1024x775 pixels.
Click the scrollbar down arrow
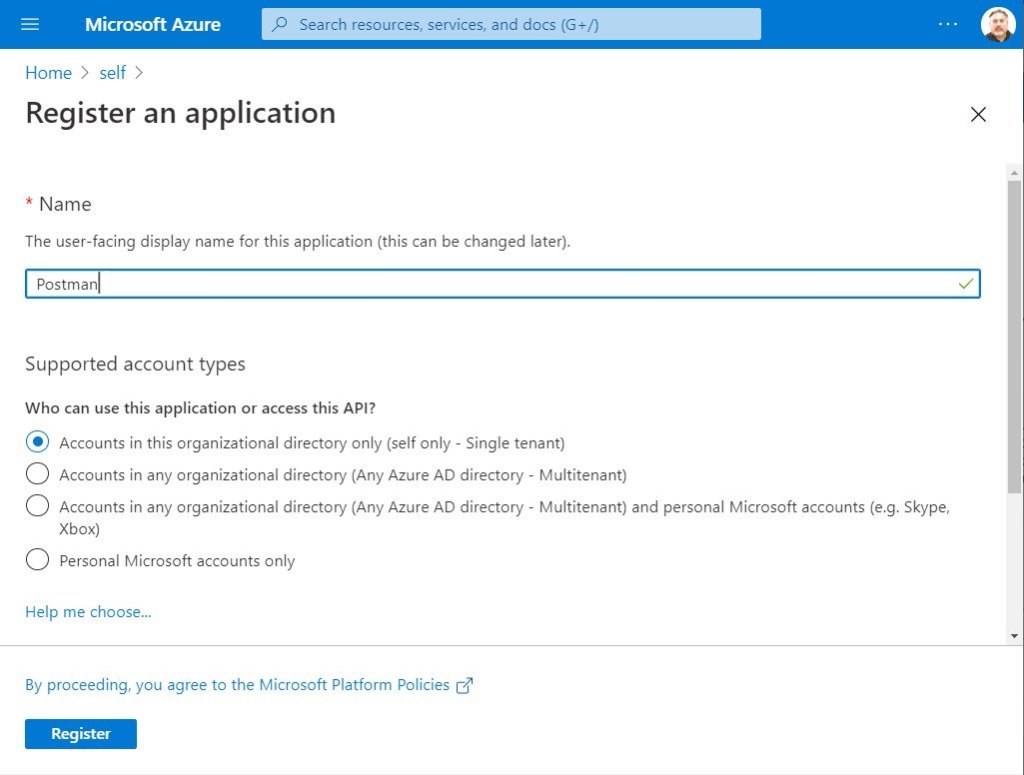tap(1013, 637)
